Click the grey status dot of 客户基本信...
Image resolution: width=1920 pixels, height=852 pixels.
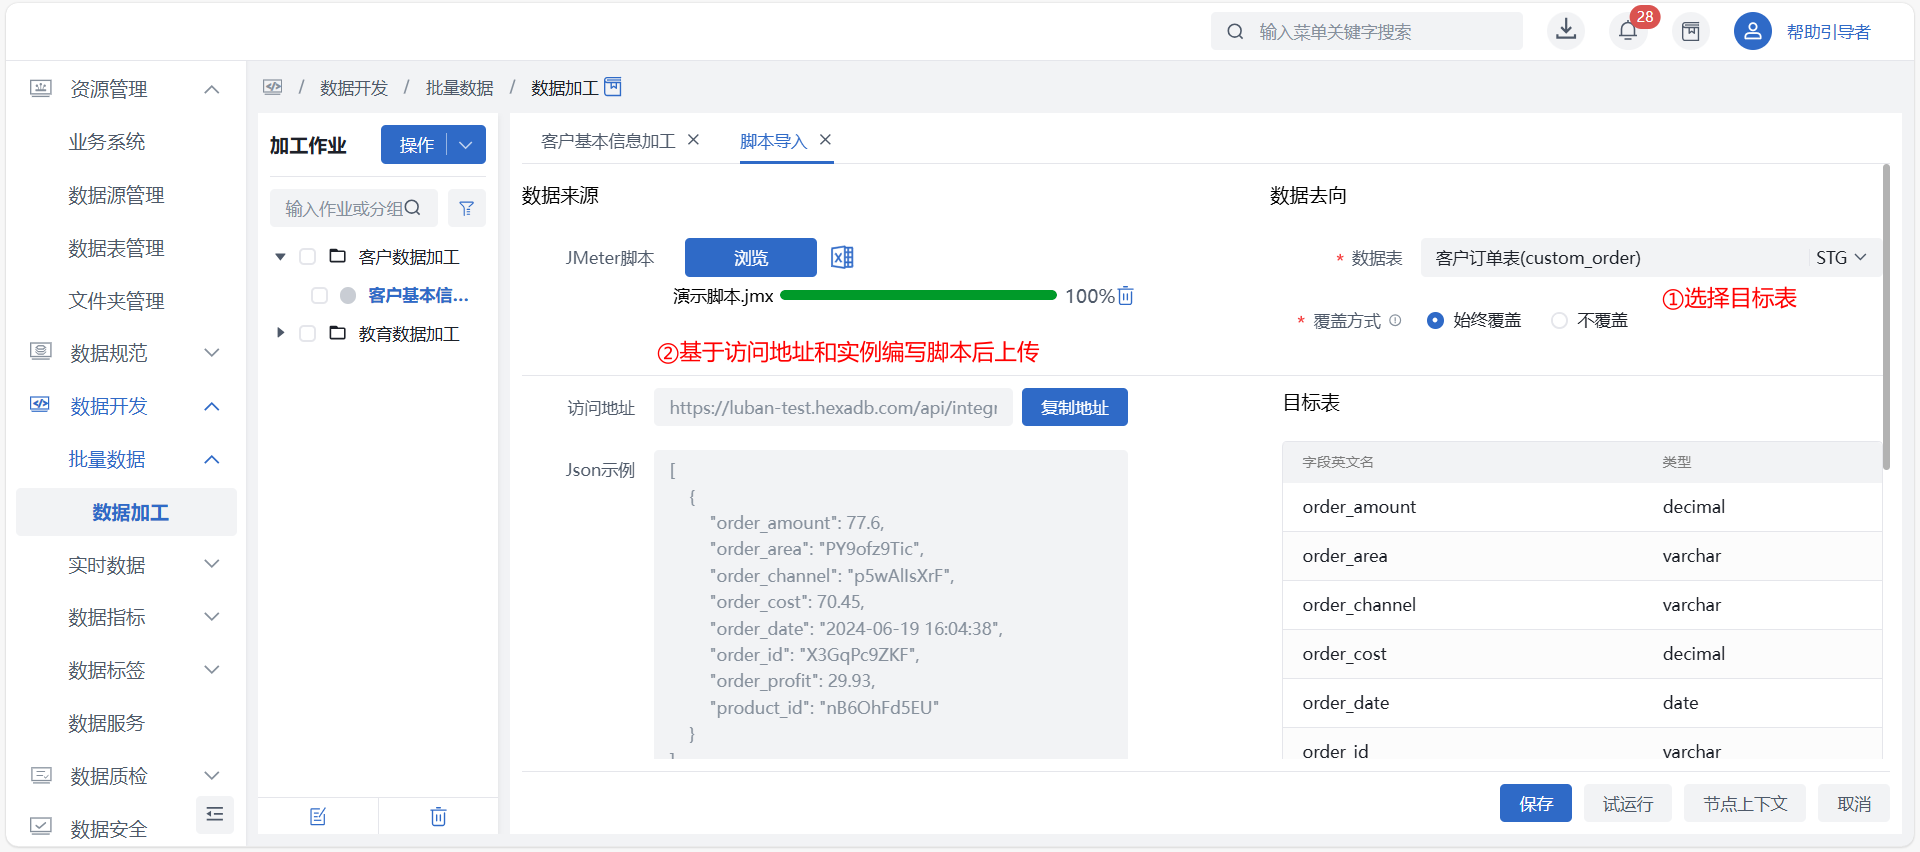tap(348, 295)
